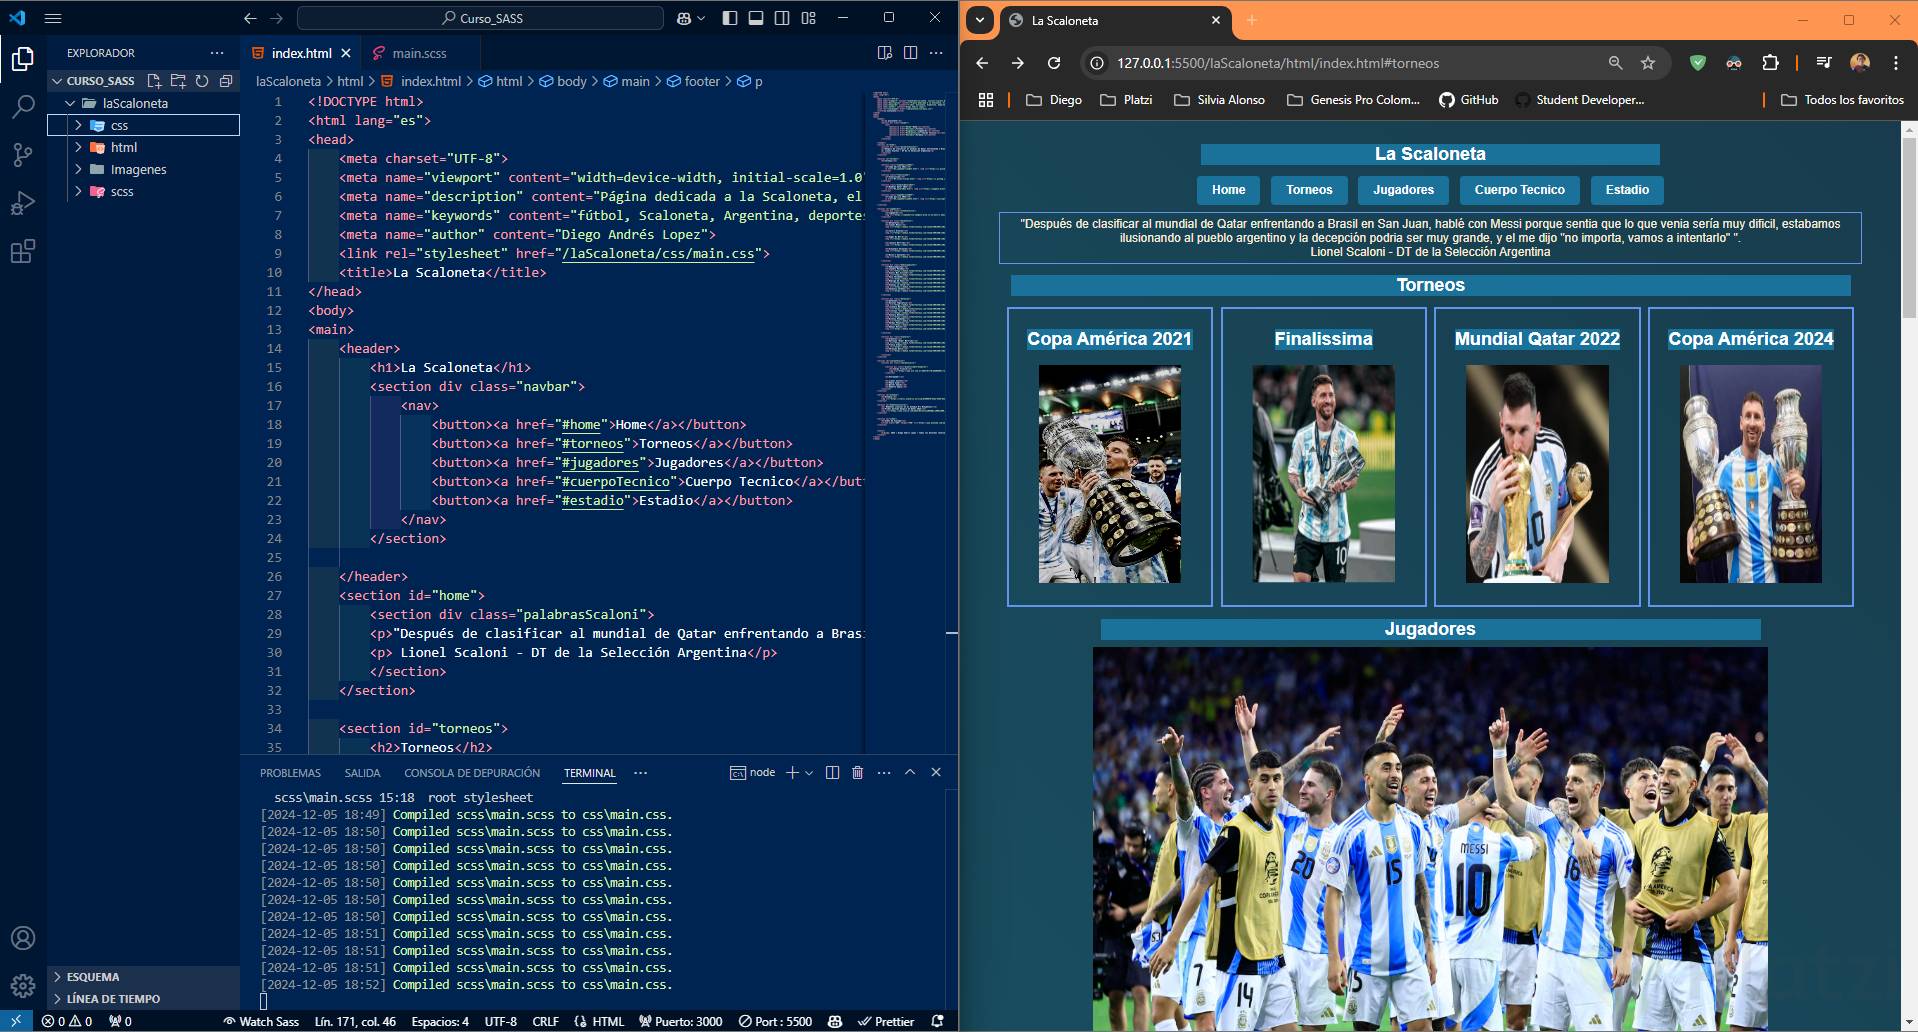Bookmark page with the star icon

pyautogui.click(x=1648, y=63)
